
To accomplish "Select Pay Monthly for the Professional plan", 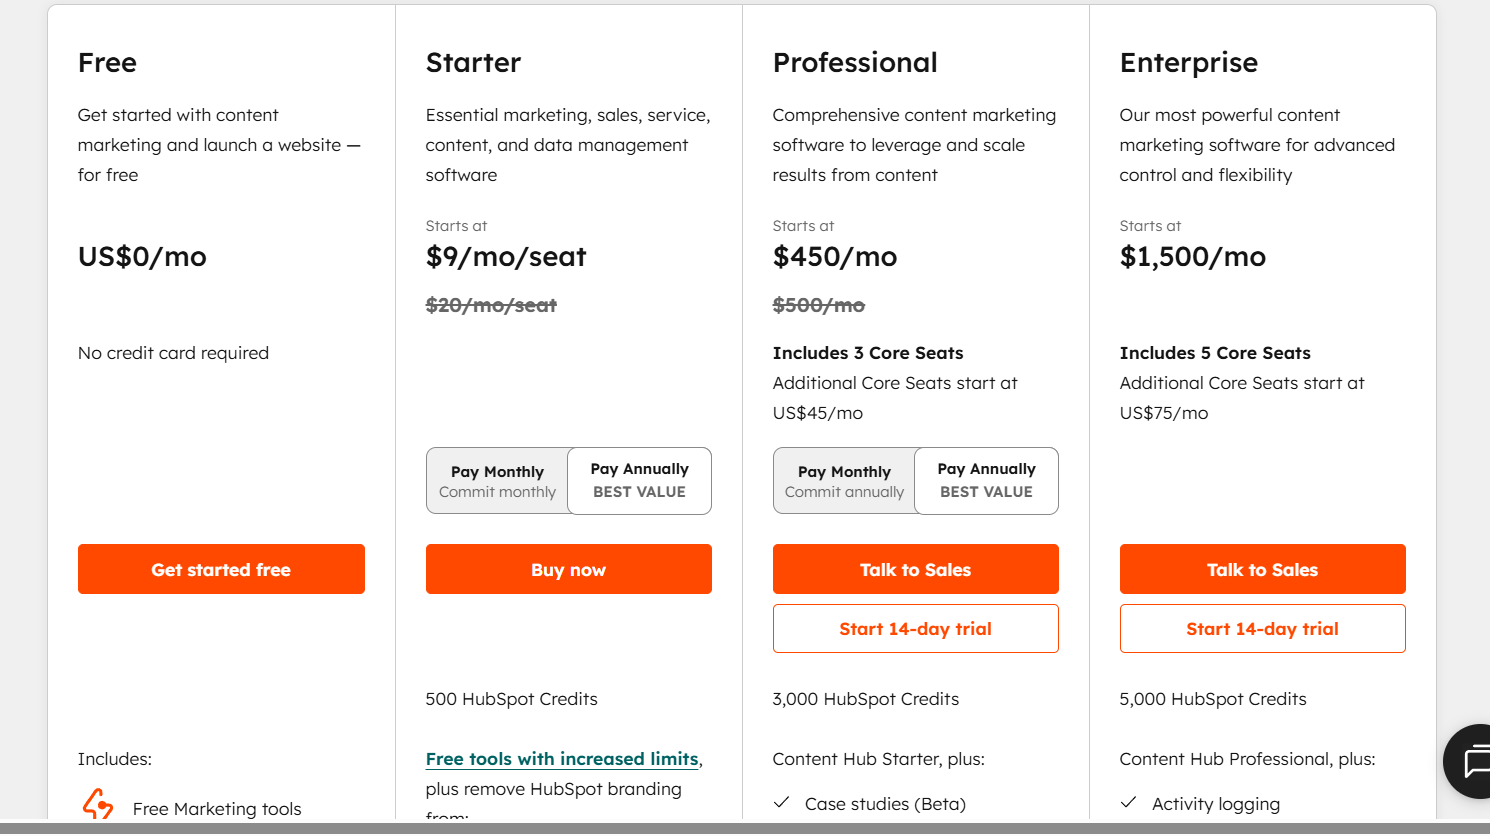I will click(x=844, y=480).
